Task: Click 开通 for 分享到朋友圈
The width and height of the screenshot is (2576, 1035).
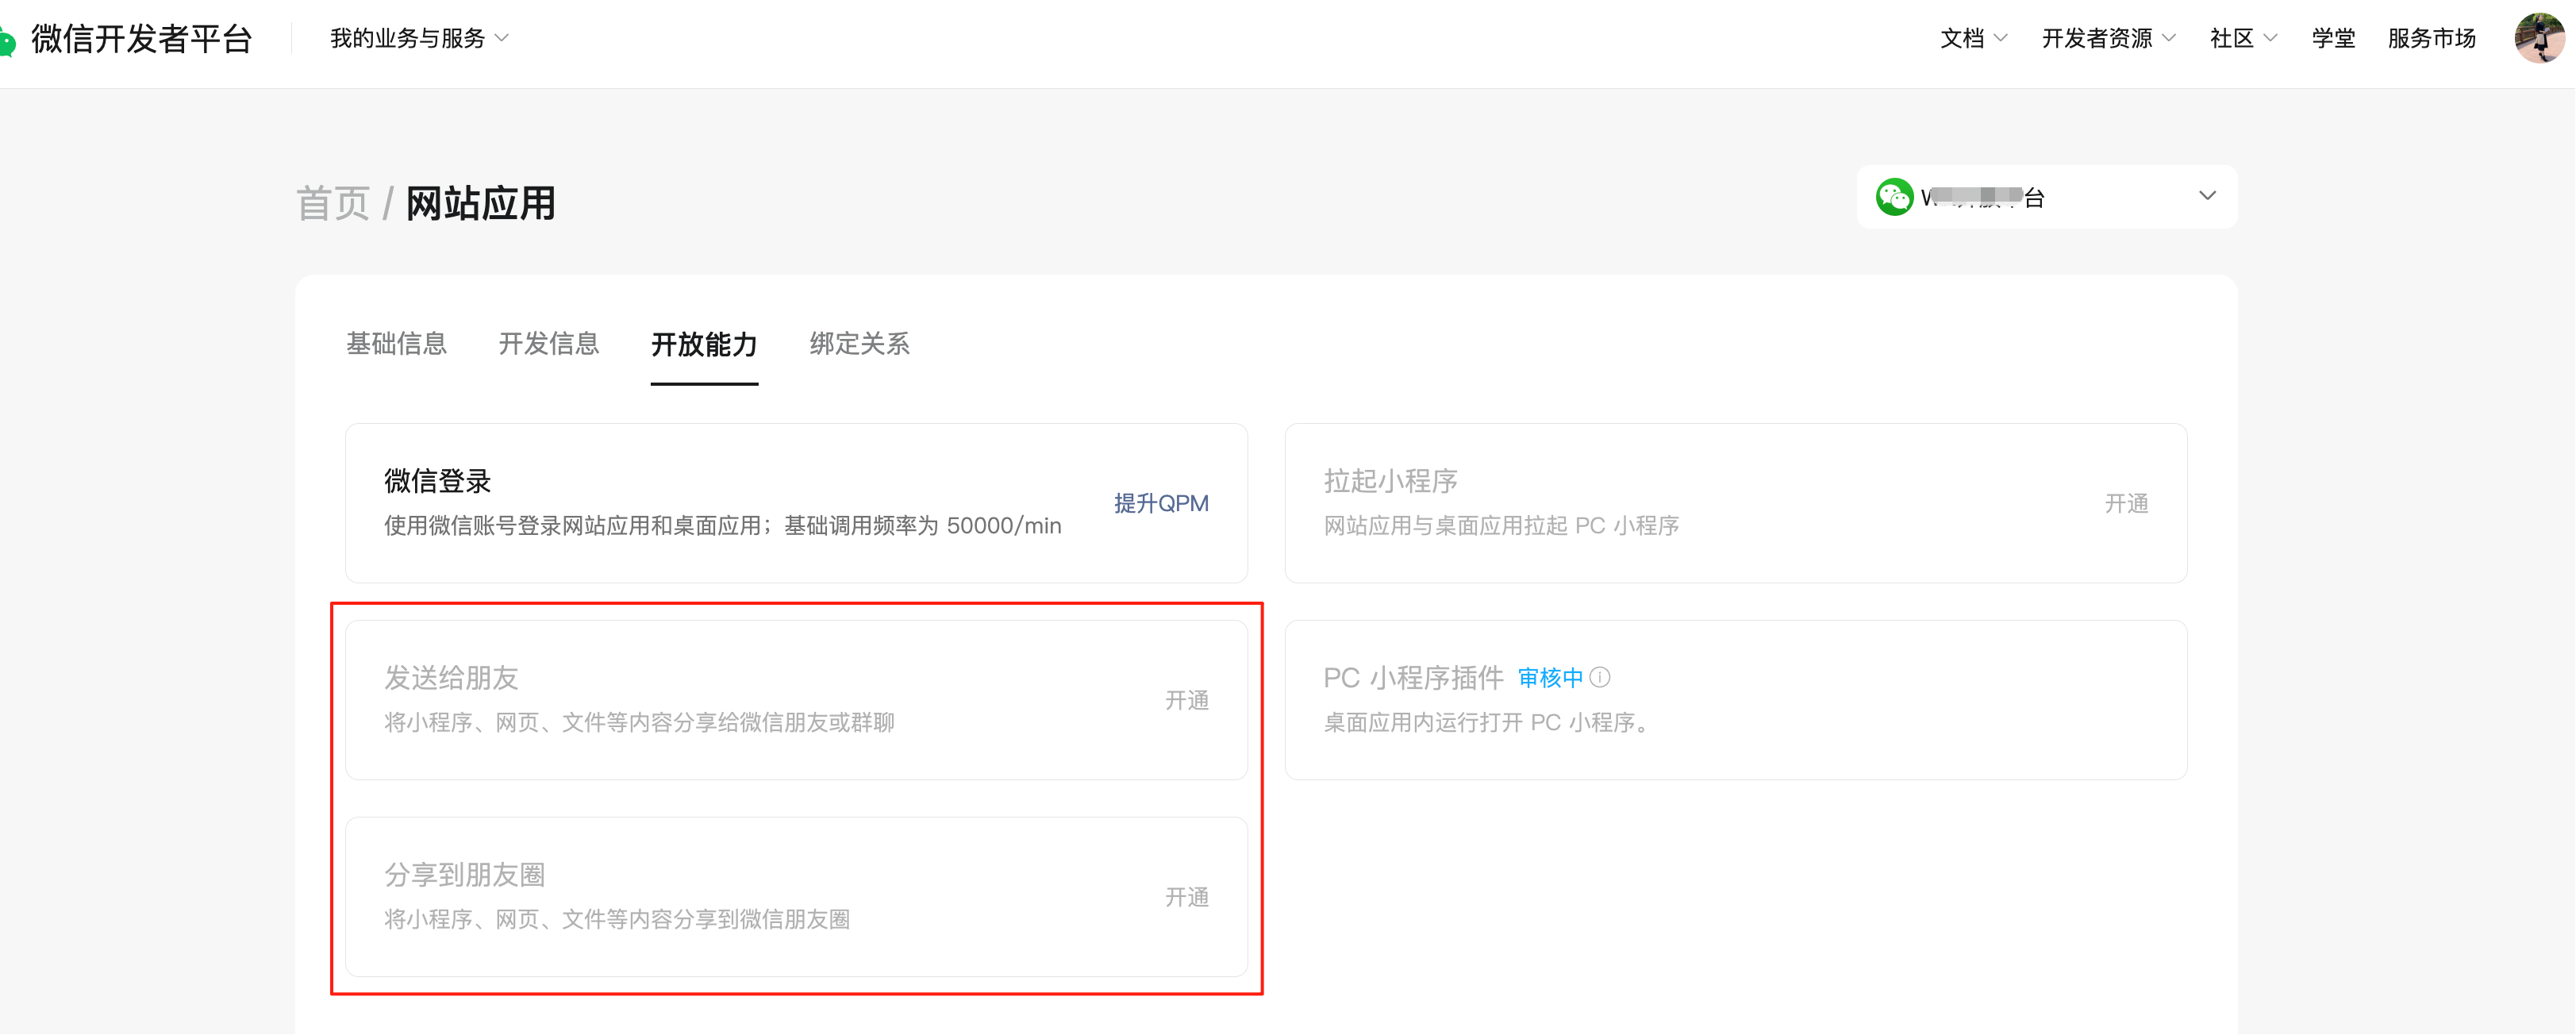Action: [1187, 897]
